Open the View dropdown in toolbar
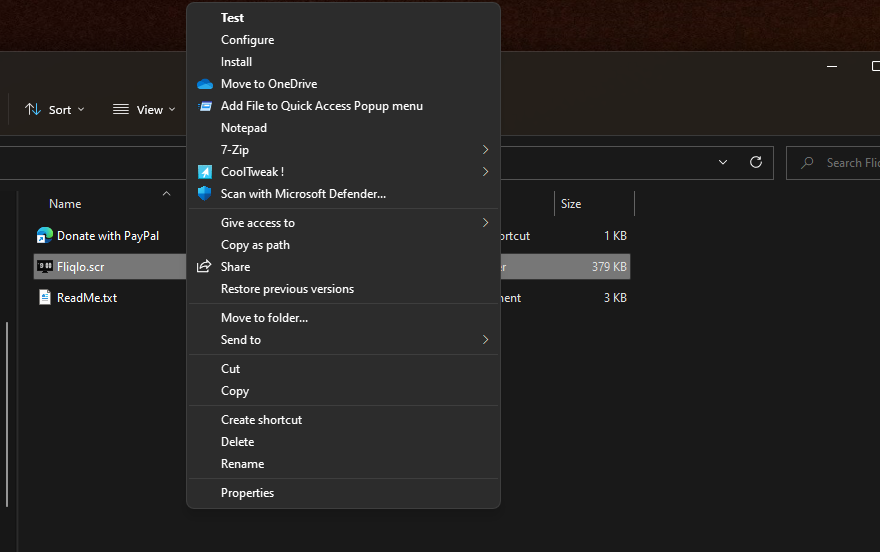This screenshot has height=552, width=880. click(144, 110)
